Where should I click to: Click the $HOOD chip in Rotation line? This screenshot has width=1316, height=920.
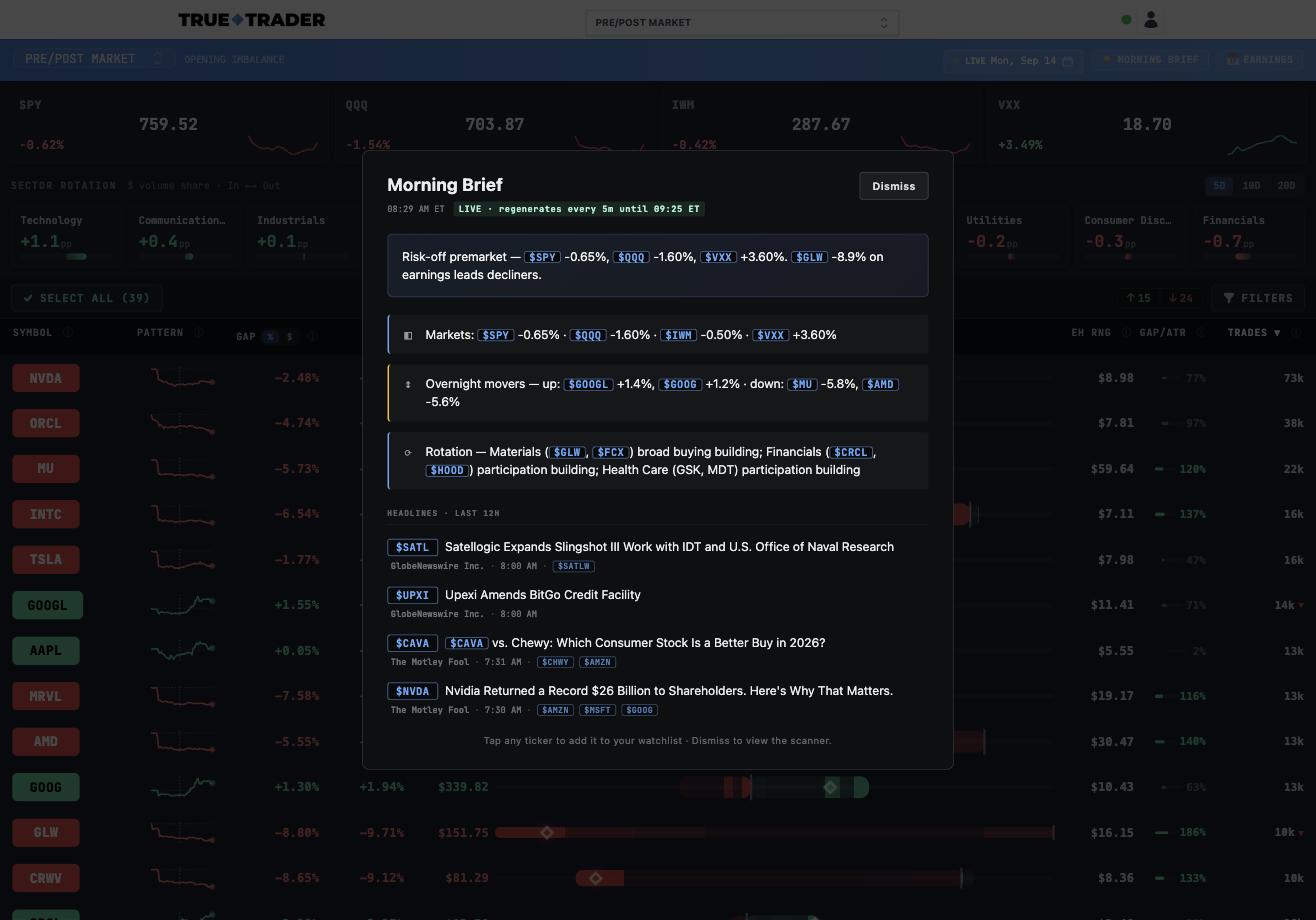point(447,470)
